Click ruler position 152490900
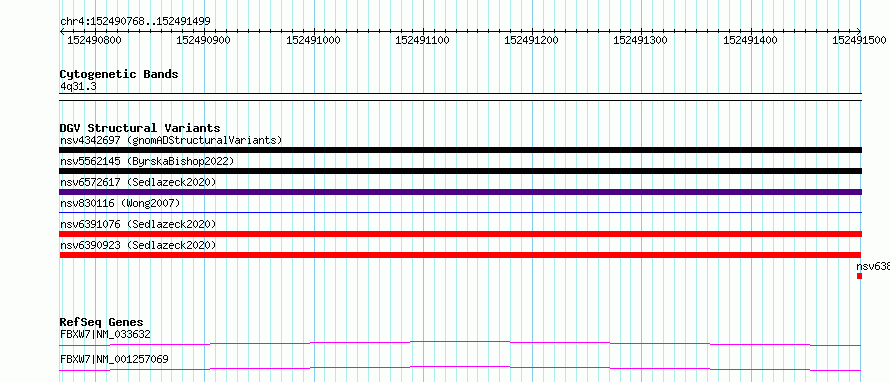The image size is (890, 382). 203,40
